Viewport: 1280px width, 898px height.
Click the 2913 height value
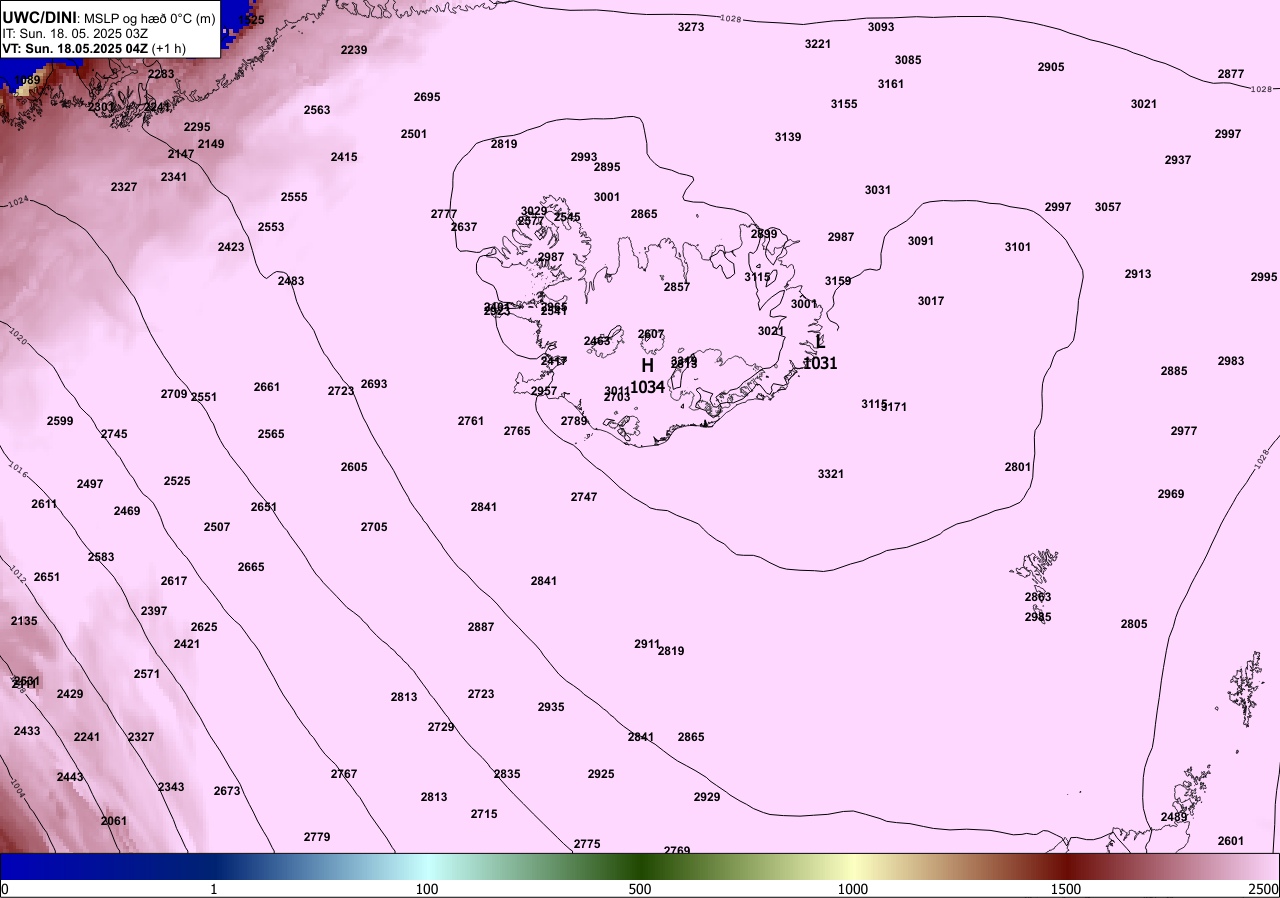[x=1138, y=274]
